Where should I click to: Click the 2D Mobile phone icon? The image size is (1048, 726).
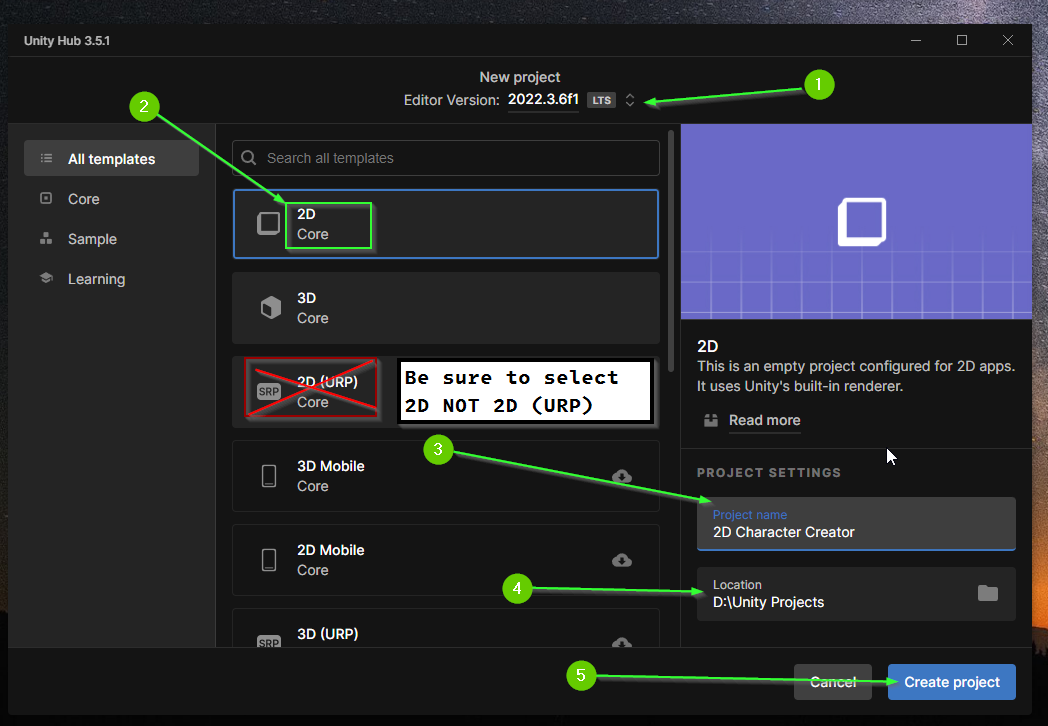(268, 560)
